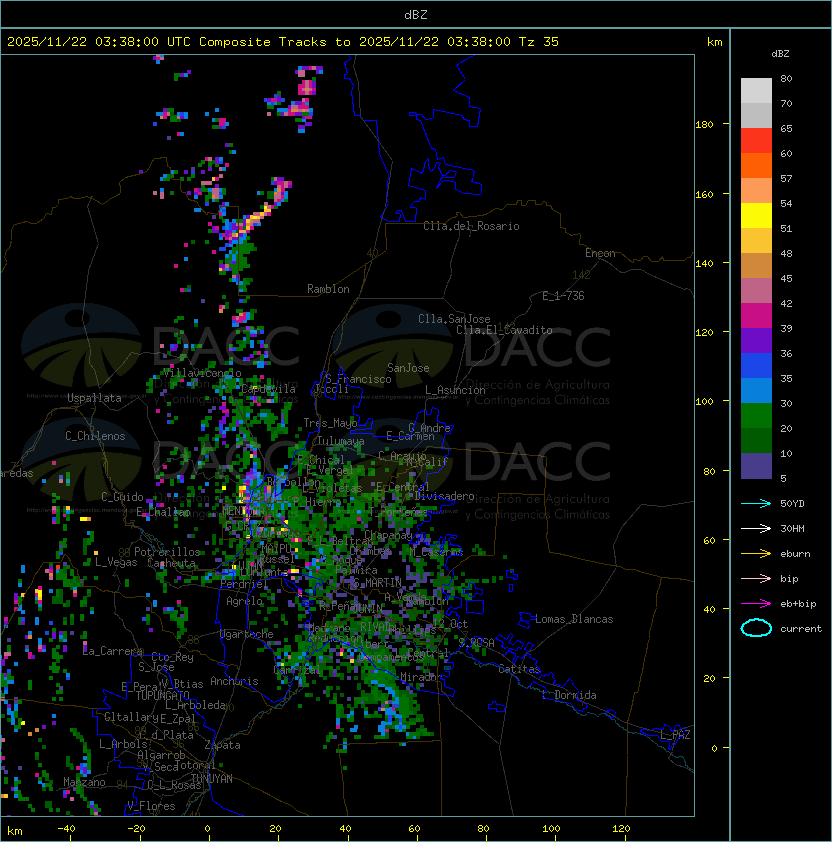The image size is (832, 842).
Task: Choose the light gray swatch between 80 and 70
Action: [x=756, y=91]
